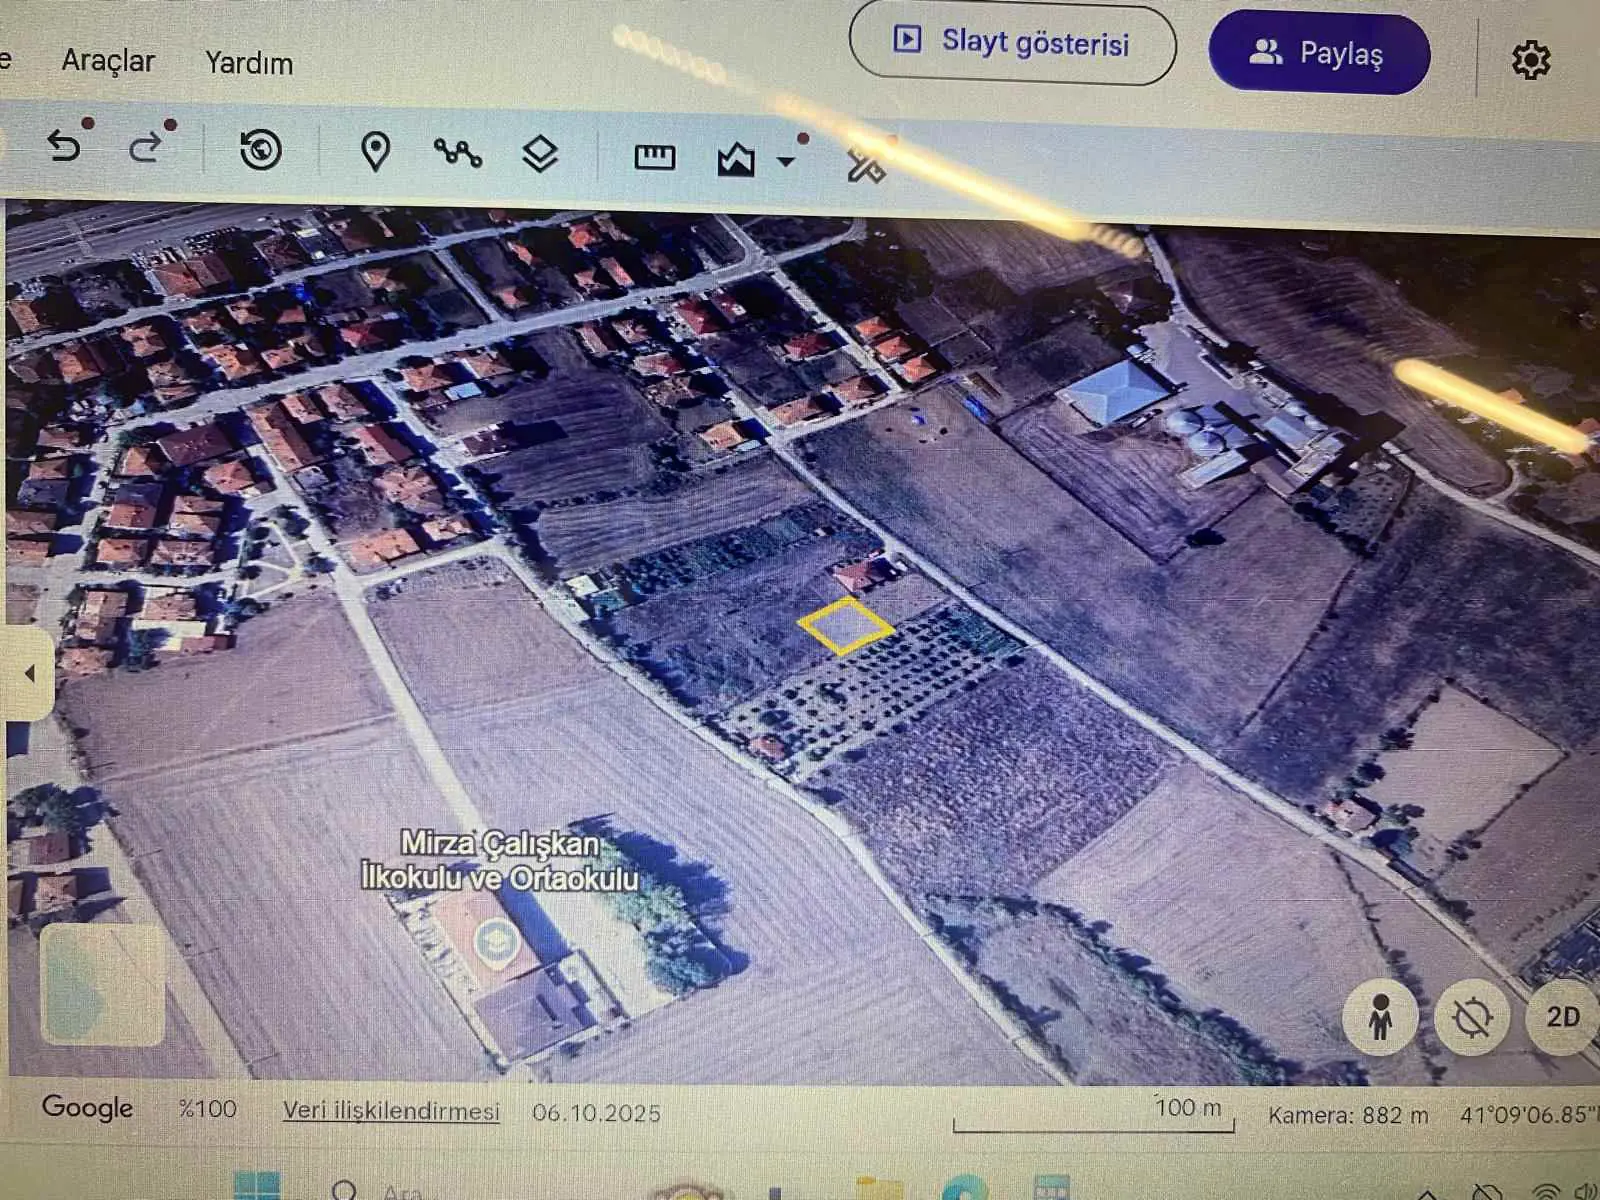Open File Explorer from the taskbar

click(x=879, y=1189)
